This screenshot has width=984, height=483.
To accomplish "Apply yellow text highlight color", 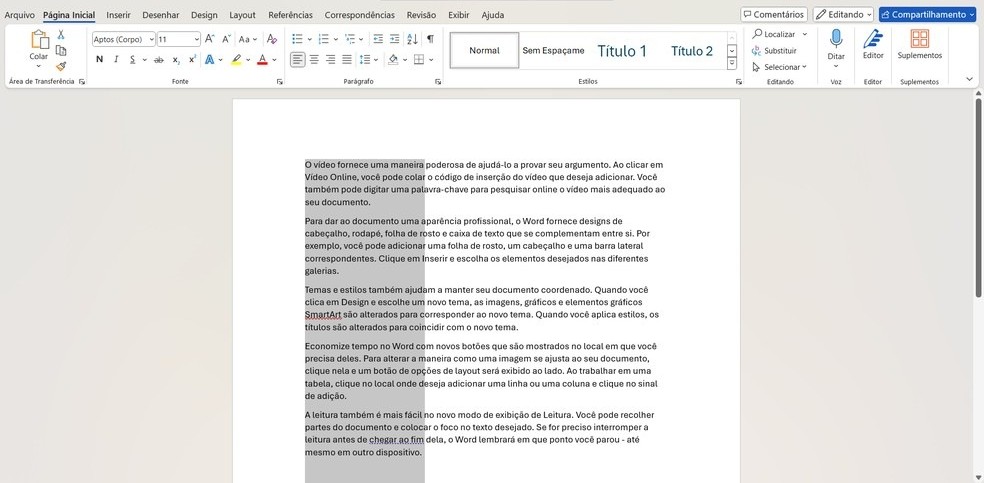I will coord(236,60).
